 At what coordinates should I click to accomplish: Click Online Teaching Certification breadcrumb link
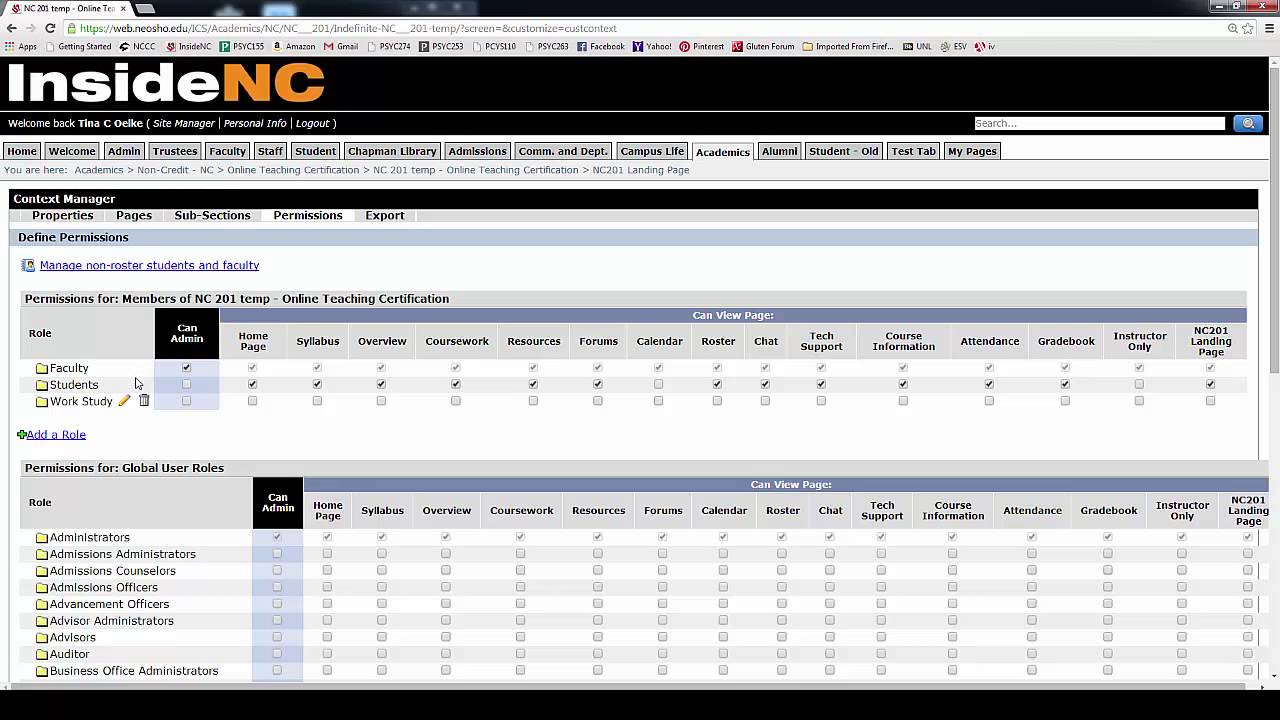[293, 170]
